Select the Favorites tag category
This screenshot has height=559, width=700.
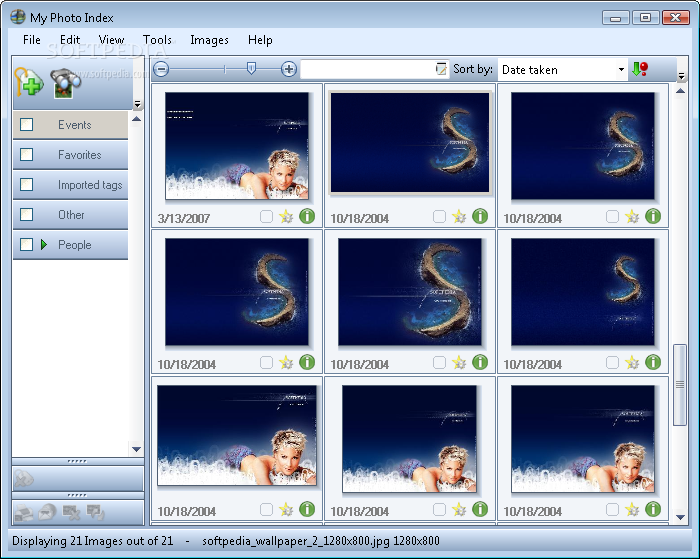coord(71,155)
